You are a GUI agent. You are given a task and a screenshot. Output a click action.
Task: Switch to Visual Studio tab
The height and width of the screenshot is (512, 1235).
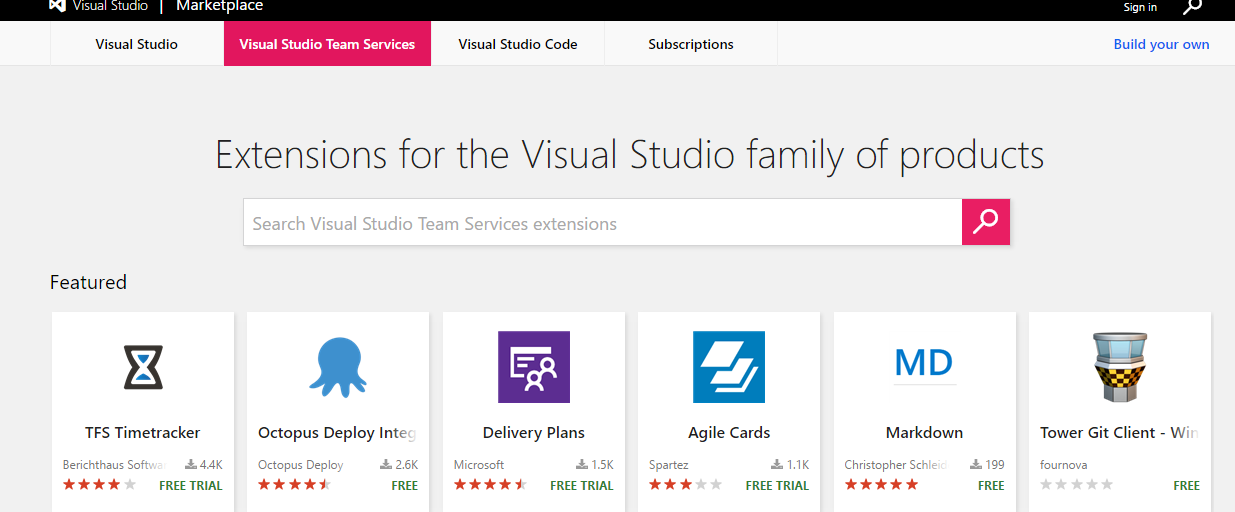(x=137, y=44)
